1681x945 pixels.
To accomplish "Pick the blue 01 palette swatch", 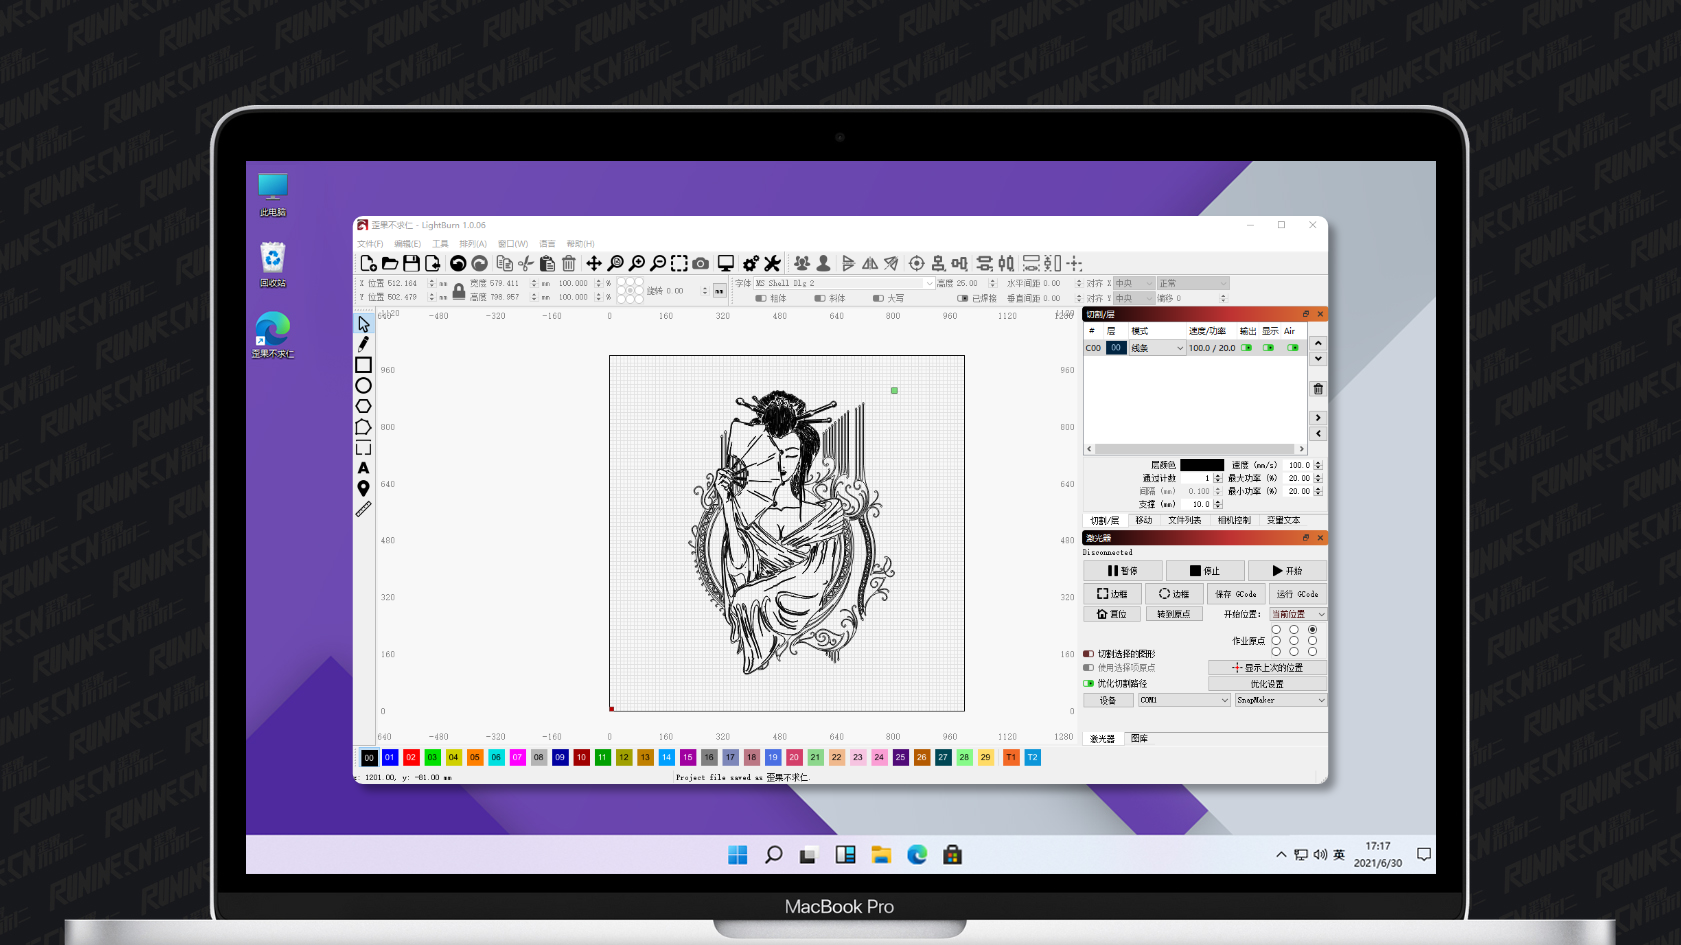I will (390, 757).
